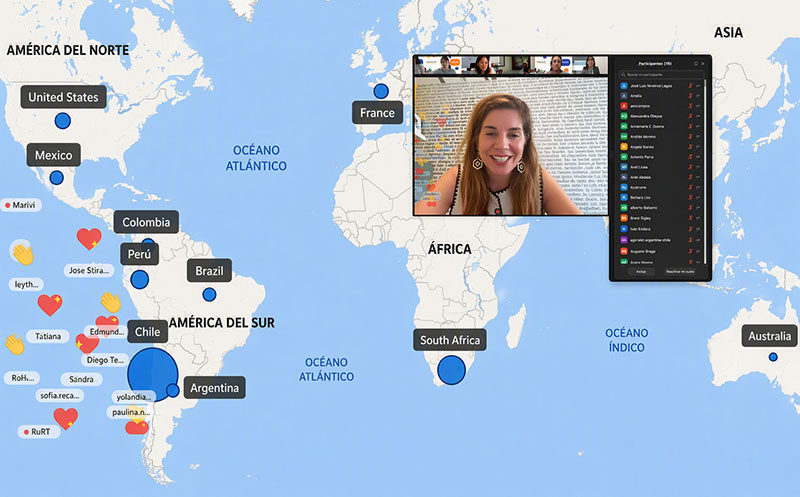
Task: Toggle the camera icon beside Alessandra Olayza
Action: [698, 116]
